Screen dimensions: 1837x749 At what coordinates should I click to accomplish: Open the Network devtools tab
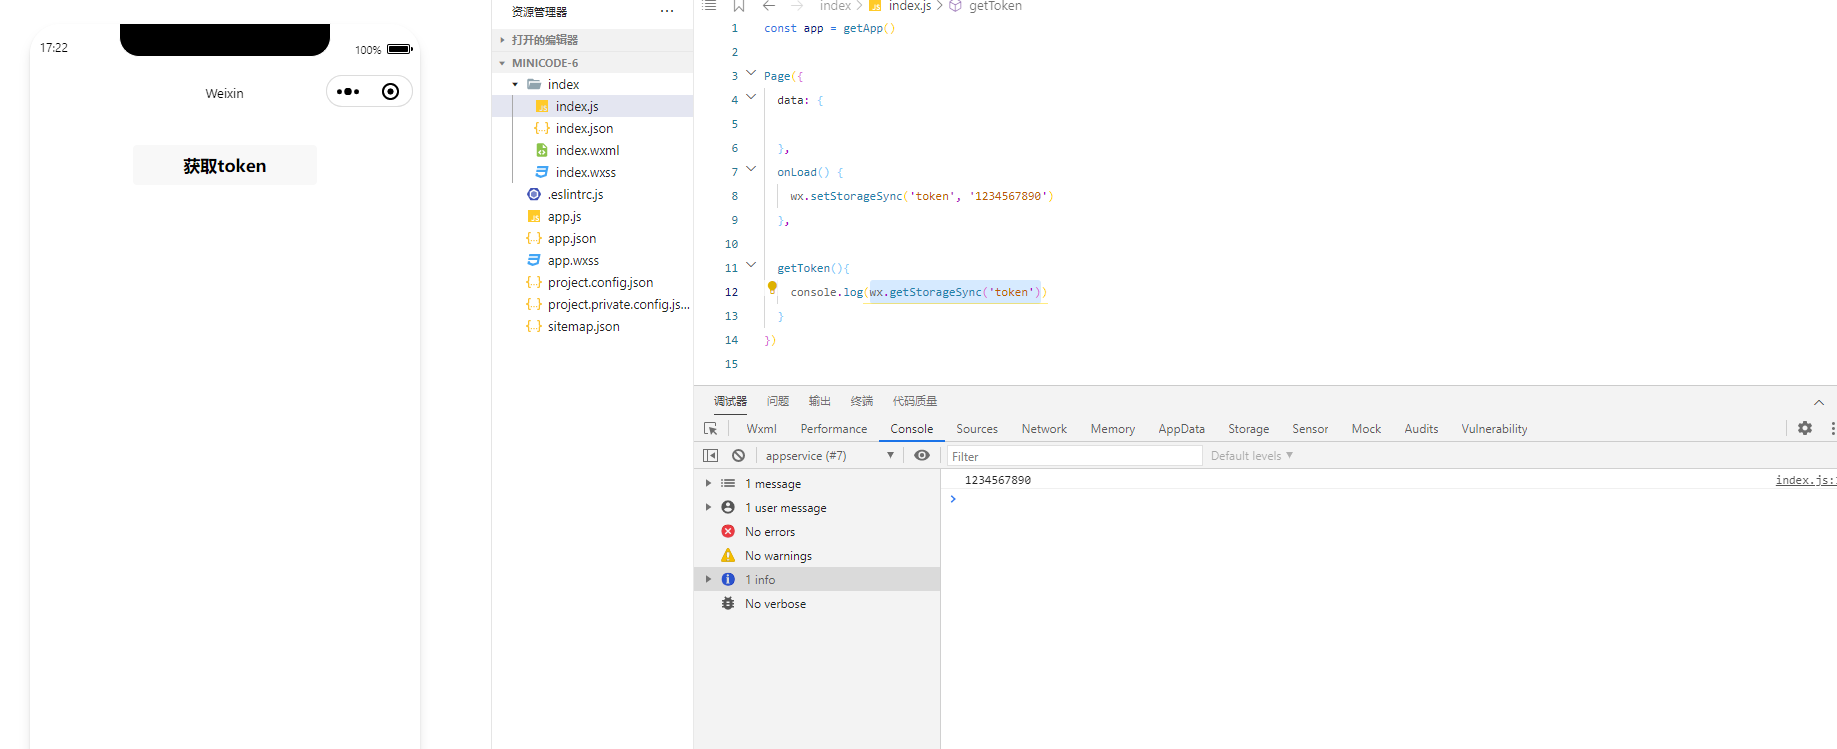[x=1044, y=429]
